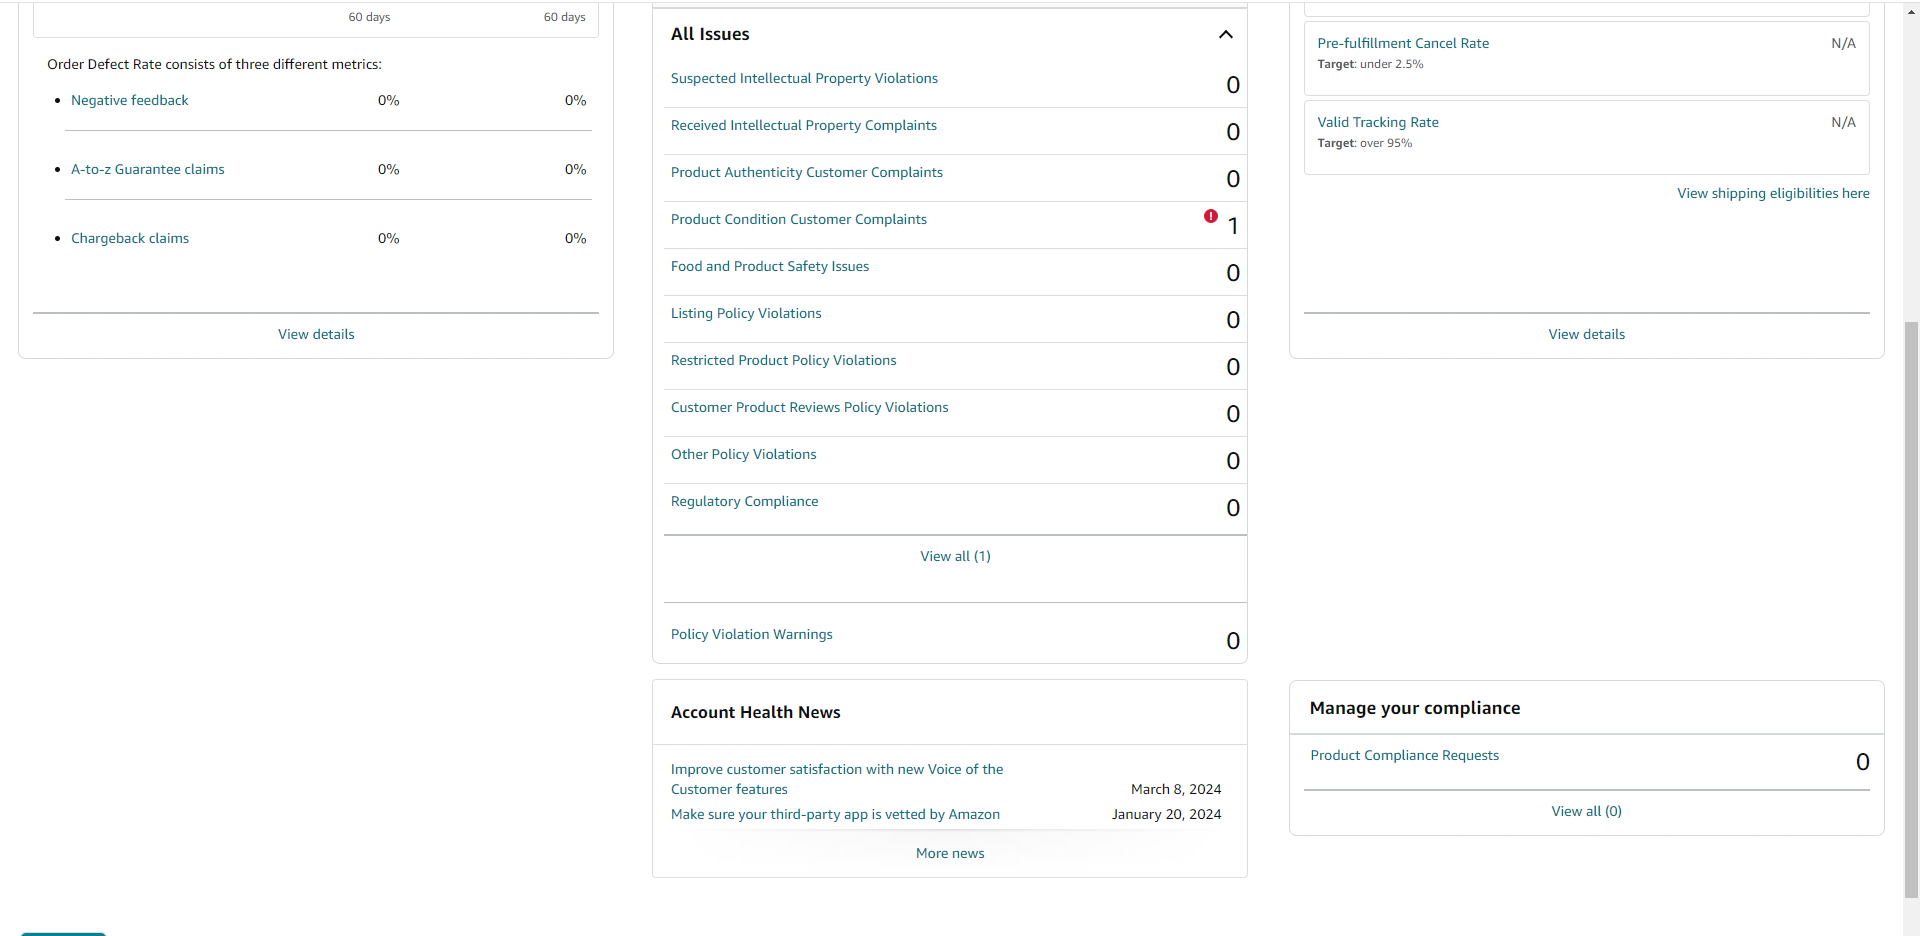View details of shipping performance
Viewport: 1920px width, 936px height.
[x=1587, y=334]
